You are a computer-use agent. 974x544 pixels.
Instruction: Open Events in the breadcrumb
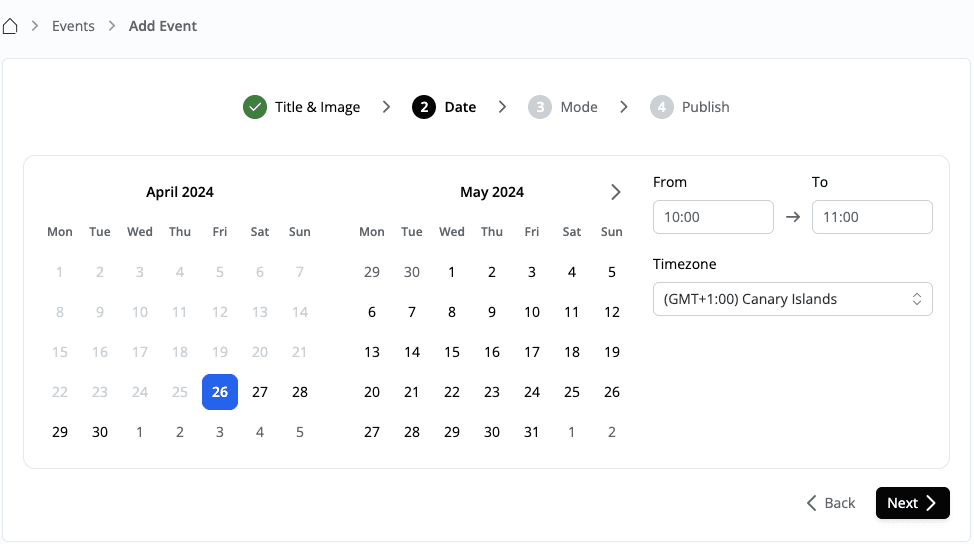73,26
